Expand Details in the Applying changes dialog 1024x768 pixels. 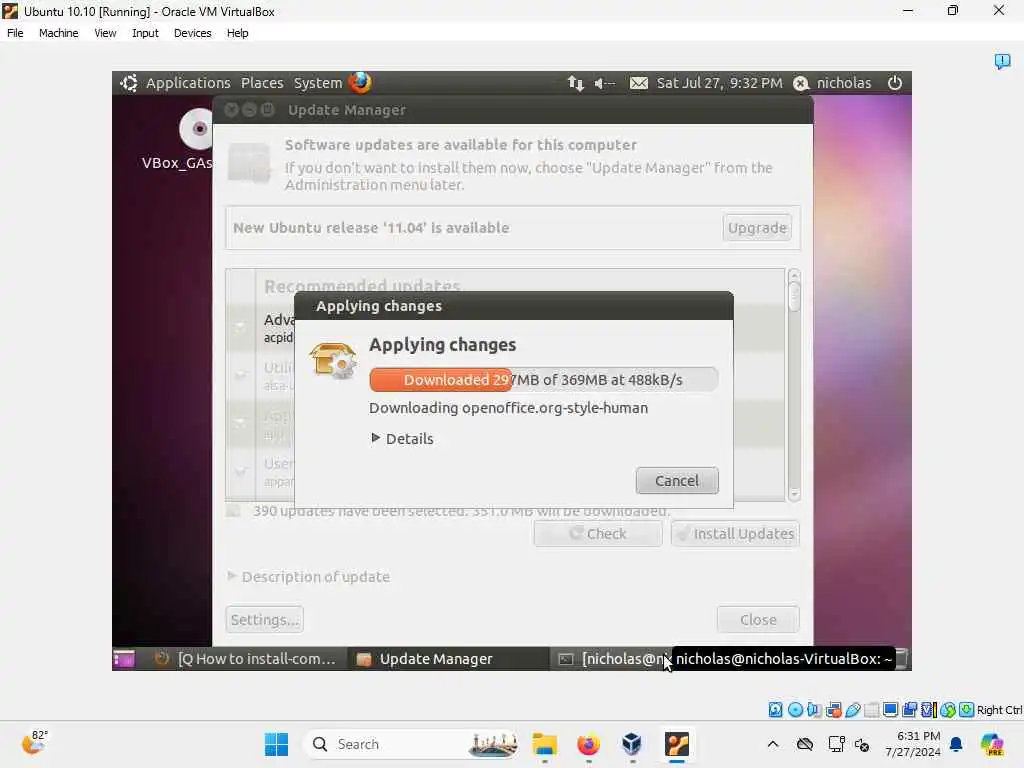click(x=402, y=439)
